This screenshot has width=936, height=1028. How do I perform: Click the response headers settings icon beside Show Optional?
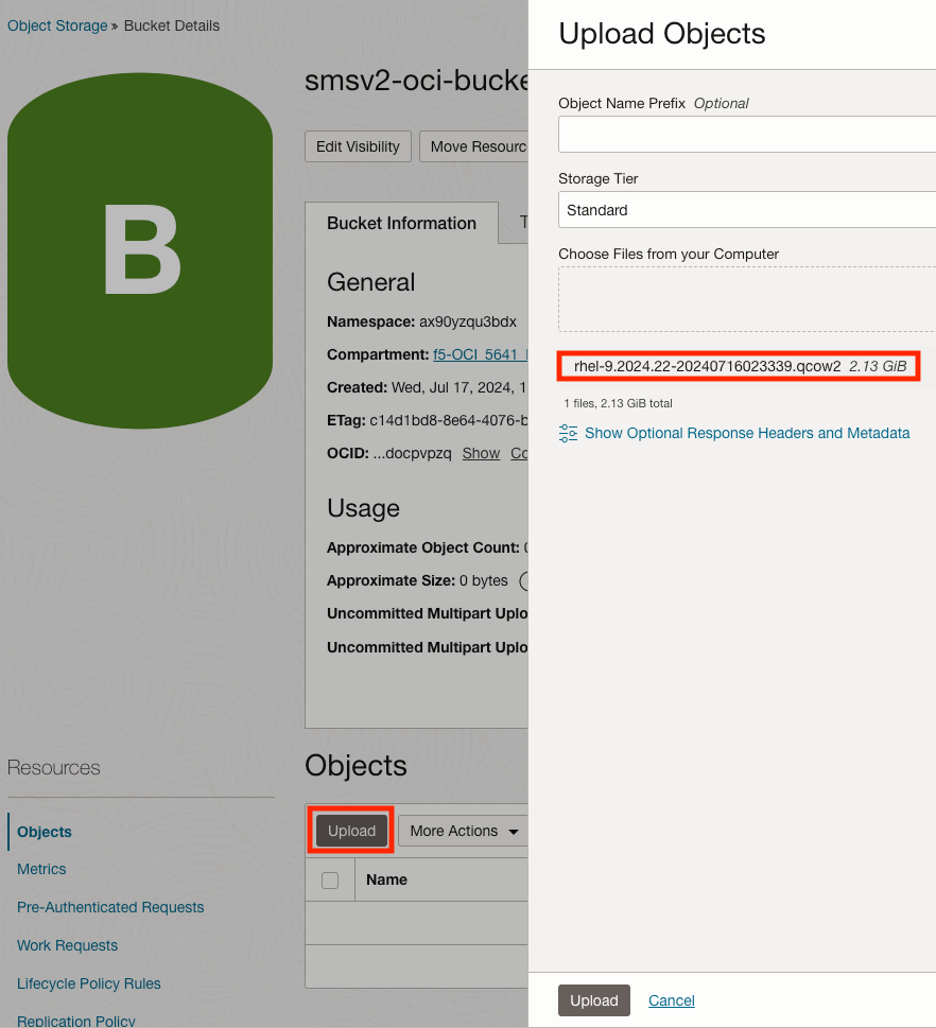pos(568,433)
